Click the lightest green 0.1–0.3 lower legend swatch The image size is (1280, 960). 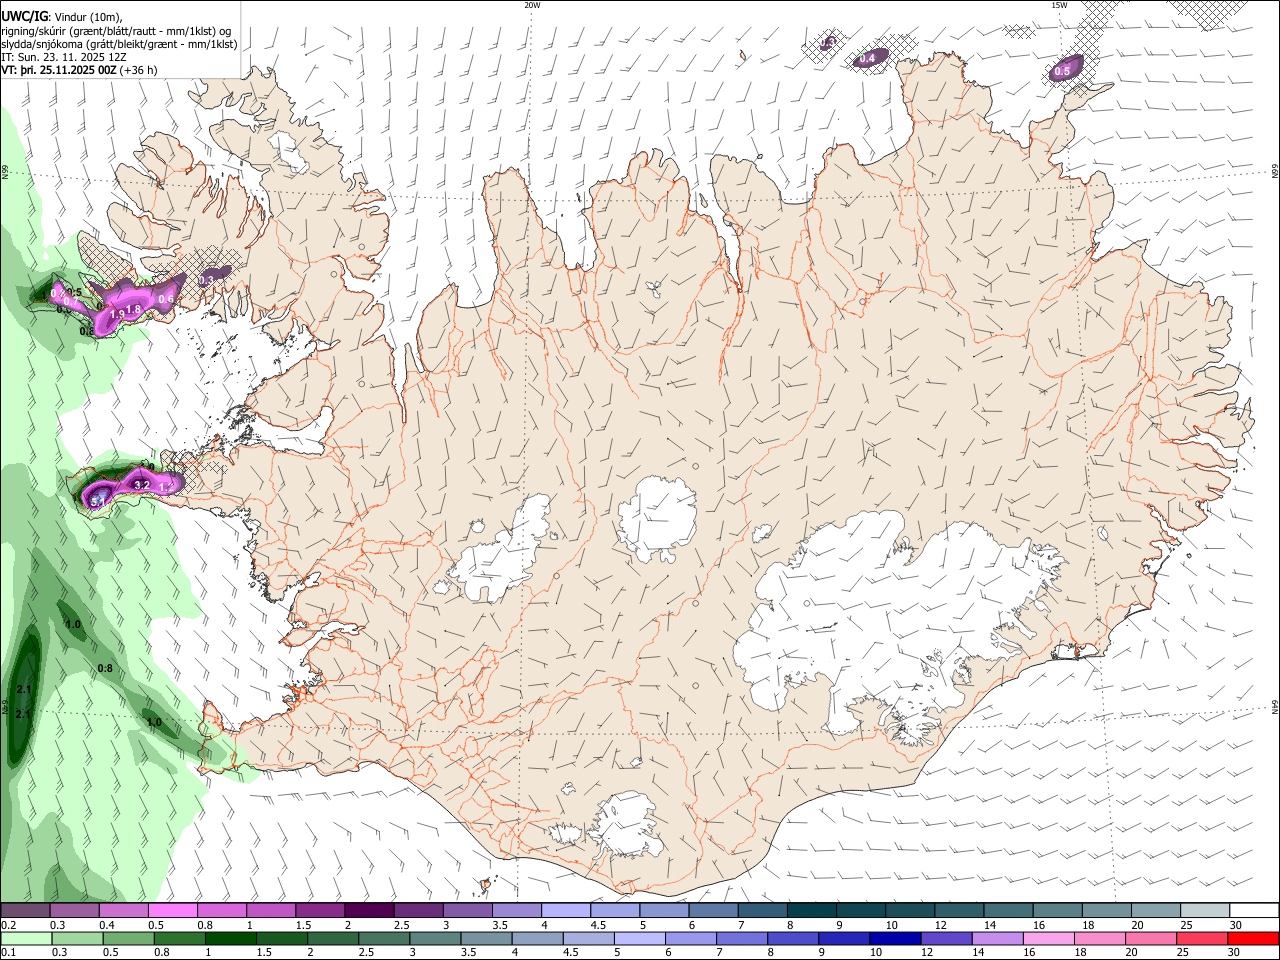(x=25, y=939)
